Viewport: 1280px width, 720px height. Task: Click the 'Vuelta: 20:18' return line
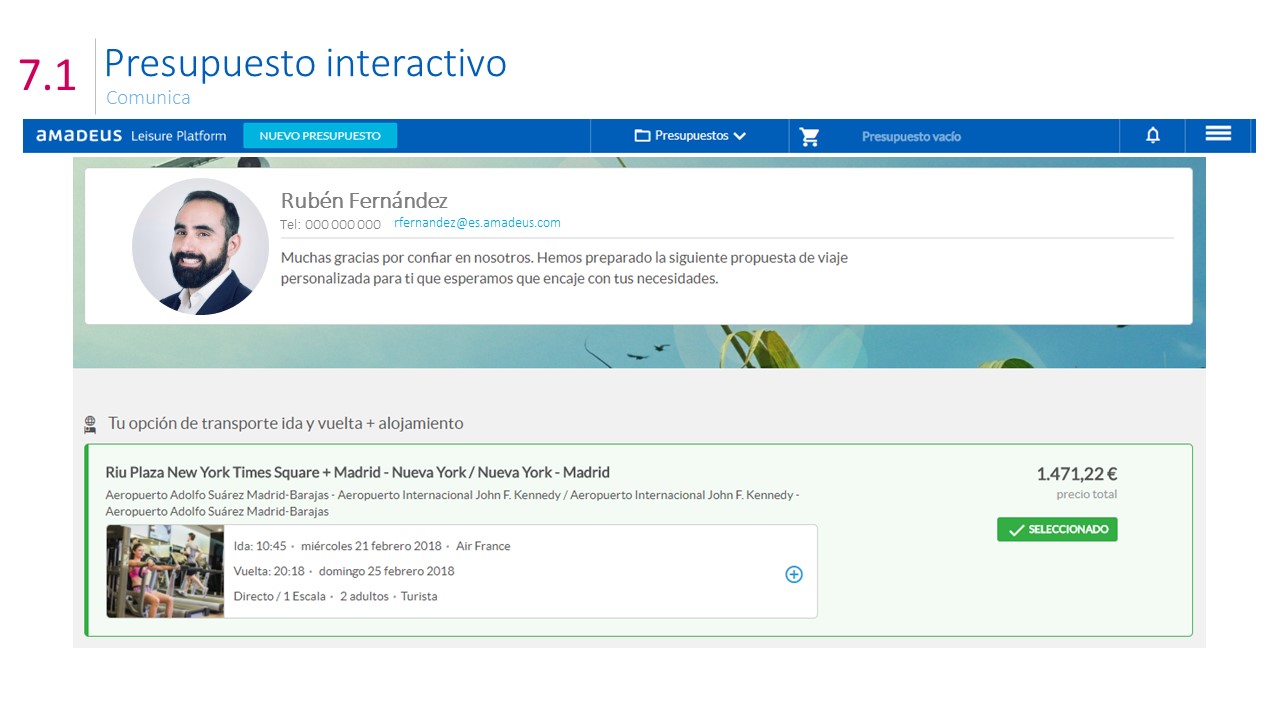(x=344, y=571)
